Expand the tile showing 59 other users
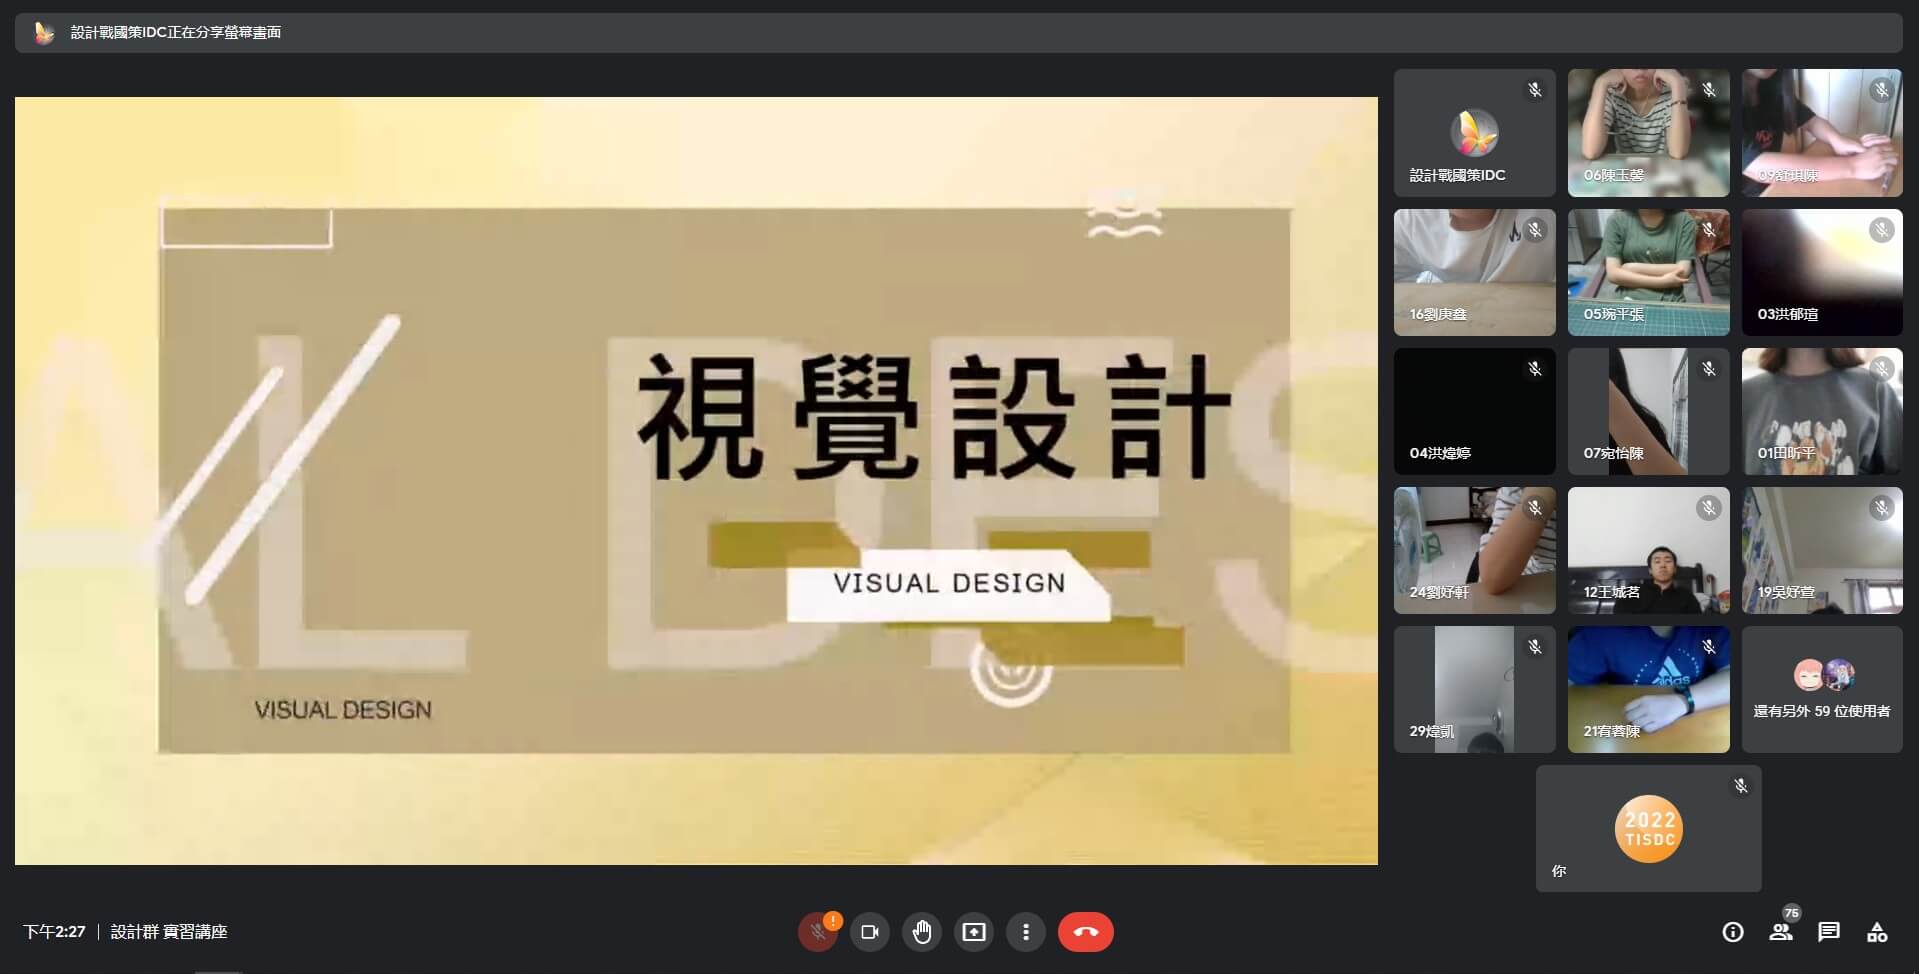The width and height of the screenshot is (1919, 974). pos(1821,689)
